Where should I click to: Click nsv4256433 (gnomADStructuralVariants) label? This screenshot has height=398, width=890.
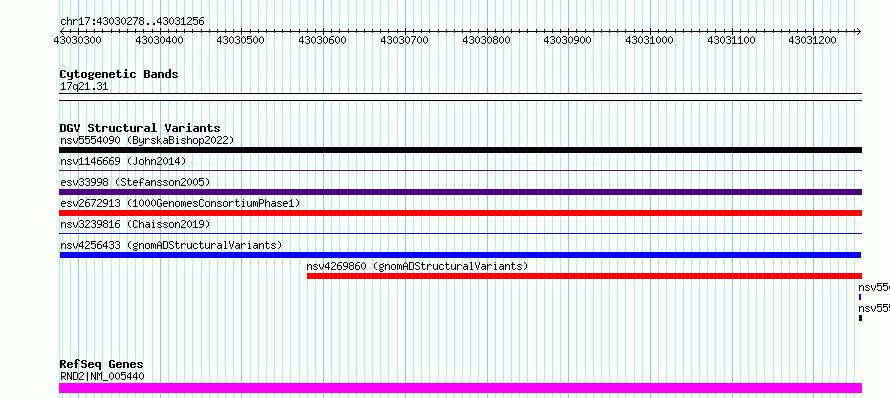pos(171,245)
